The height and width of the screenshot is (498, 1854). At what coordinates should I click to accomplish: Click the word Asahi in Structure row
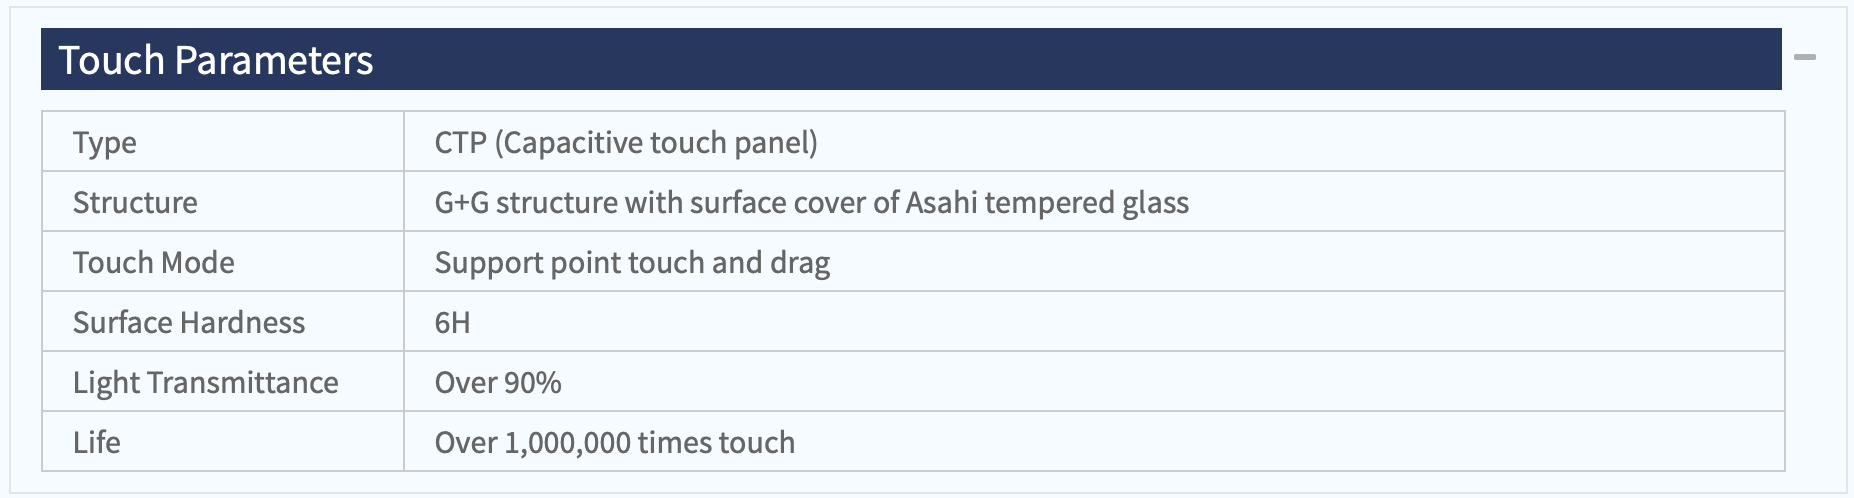click(x=942, y=202)
